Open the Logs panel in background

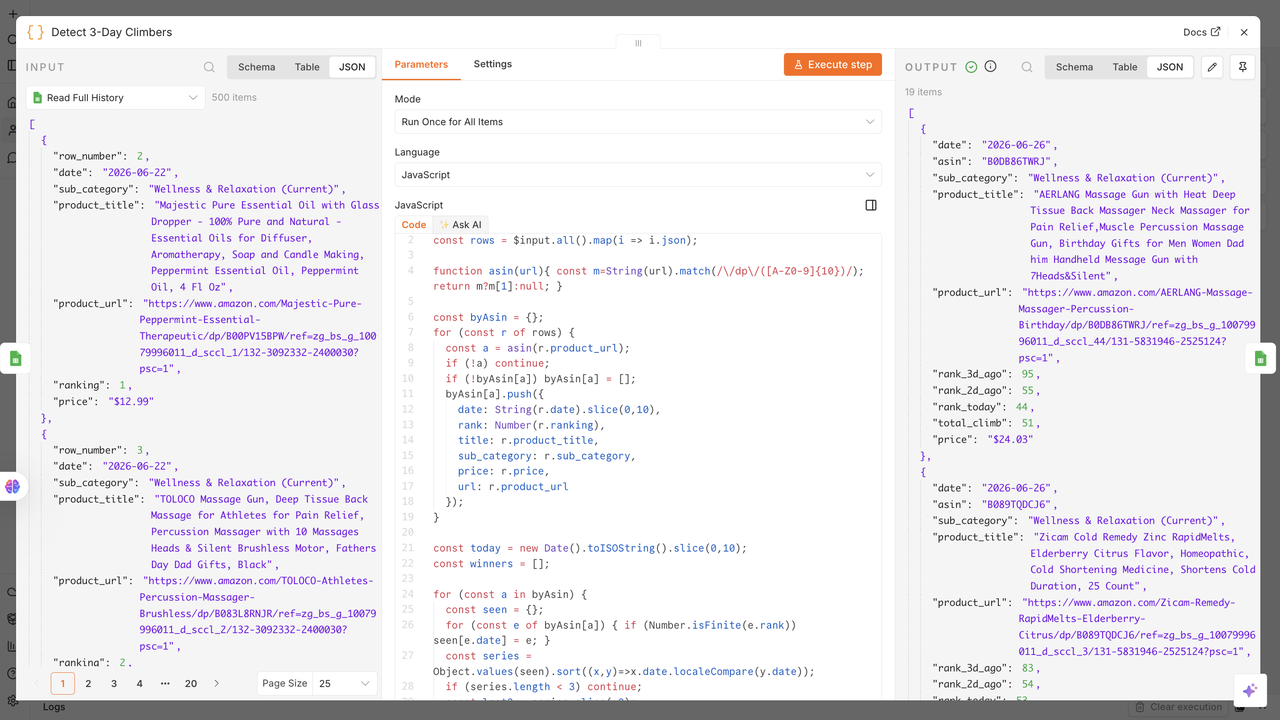[x=54, y=707]
